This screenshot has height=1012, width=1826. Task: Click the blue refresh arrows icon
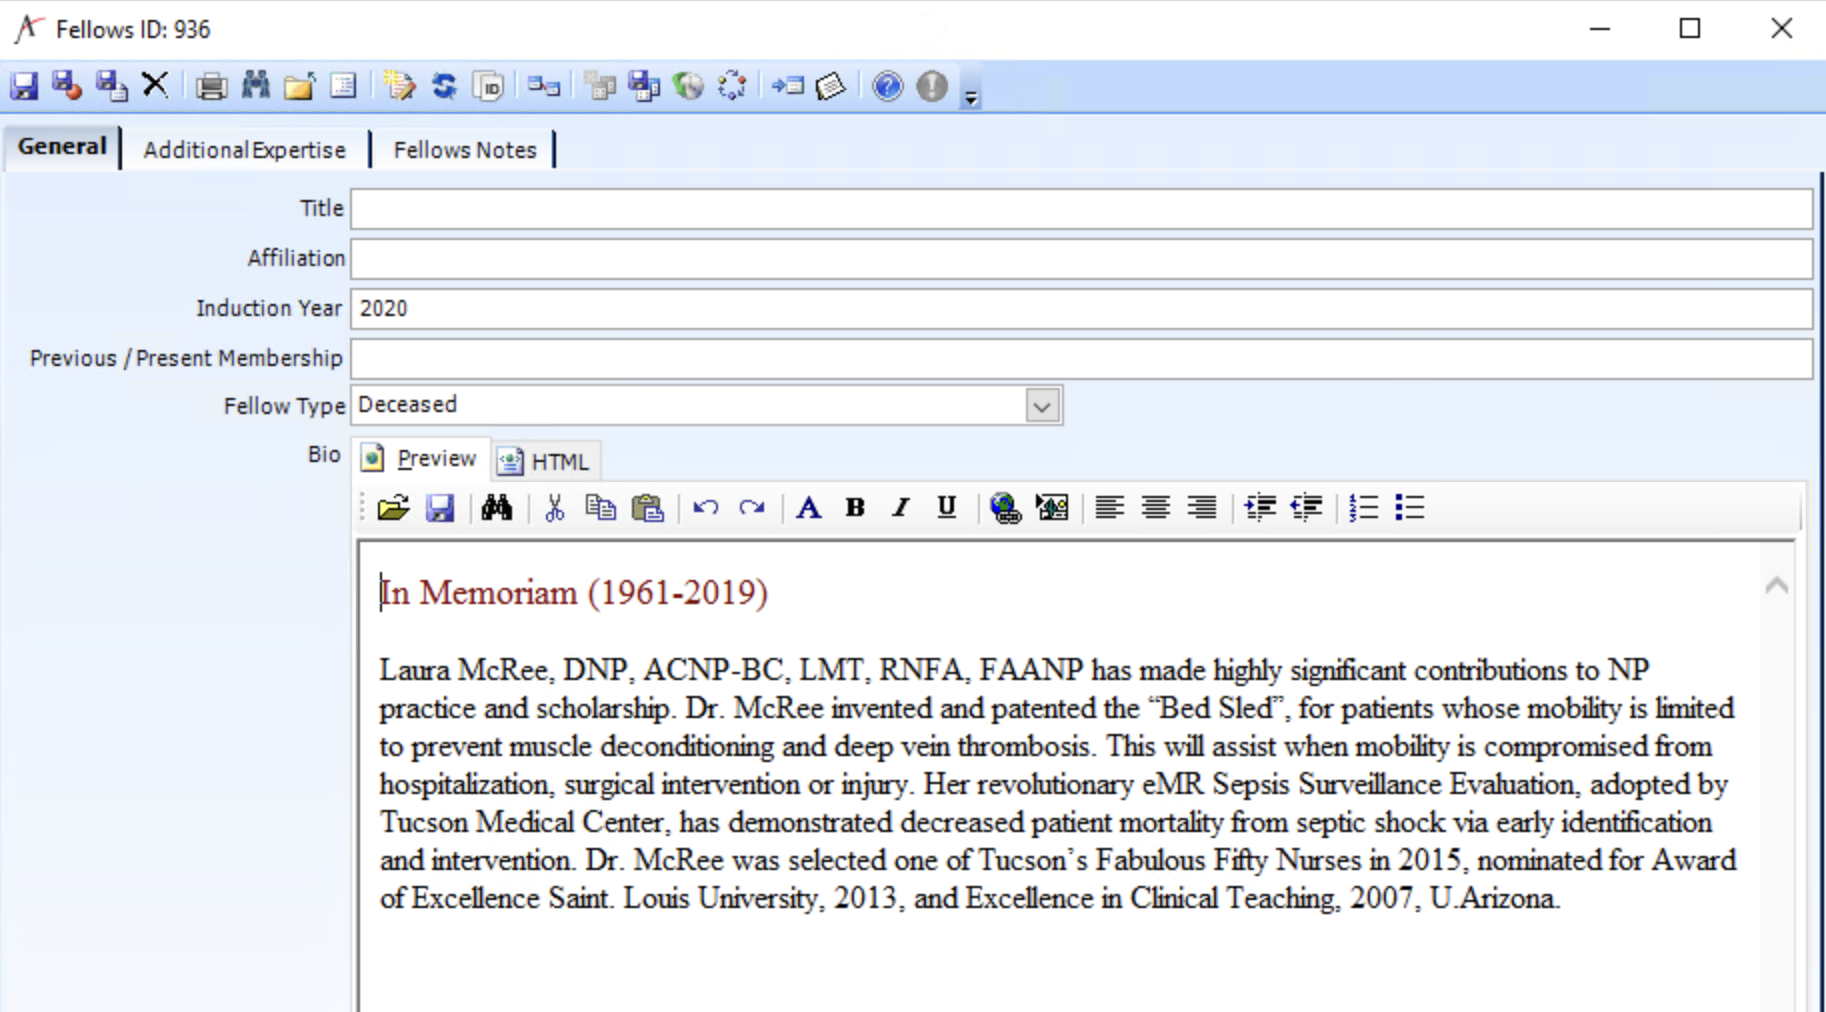click(x=444, y=87)
